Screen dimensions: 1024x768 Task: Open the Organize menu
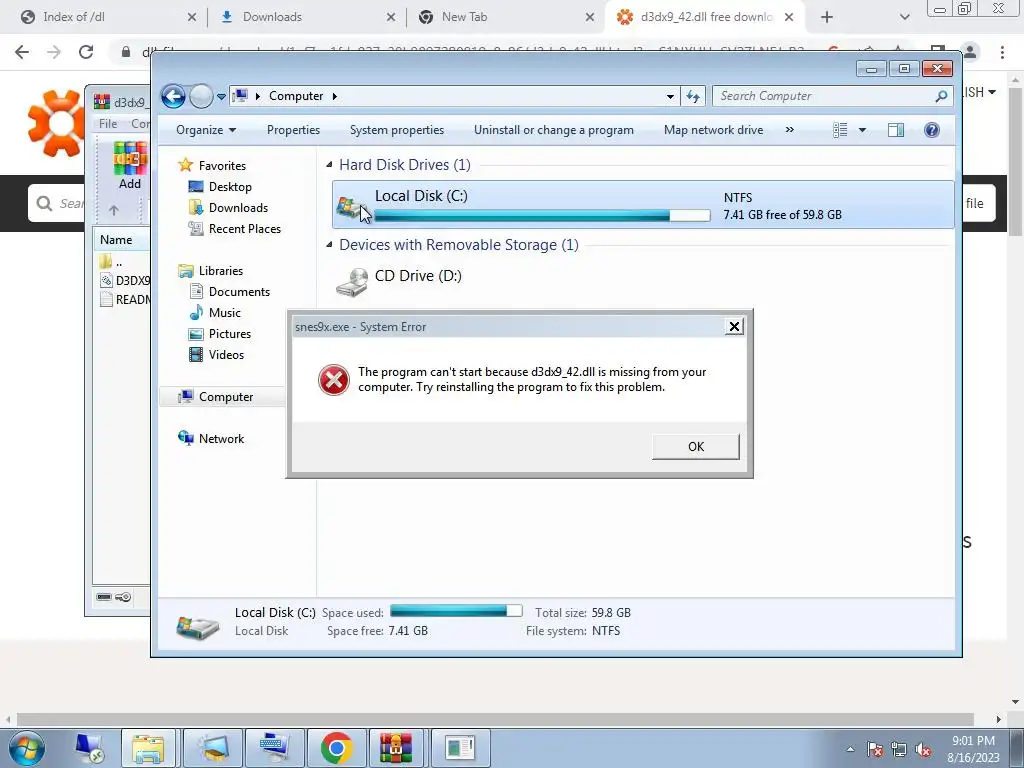tap(206, 130)
